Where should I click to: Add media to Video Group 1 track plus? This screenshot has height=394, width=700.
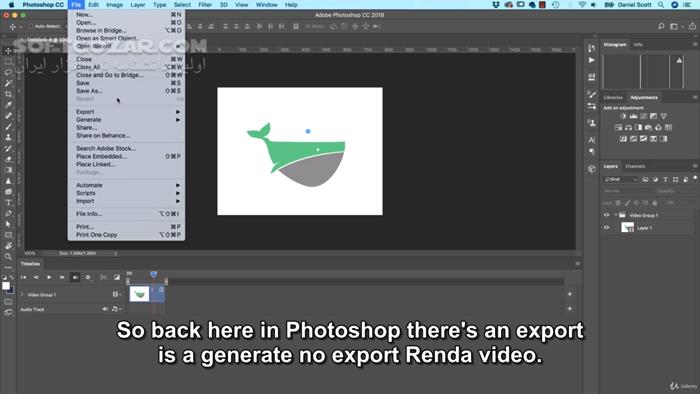click(x=570, y=294)
